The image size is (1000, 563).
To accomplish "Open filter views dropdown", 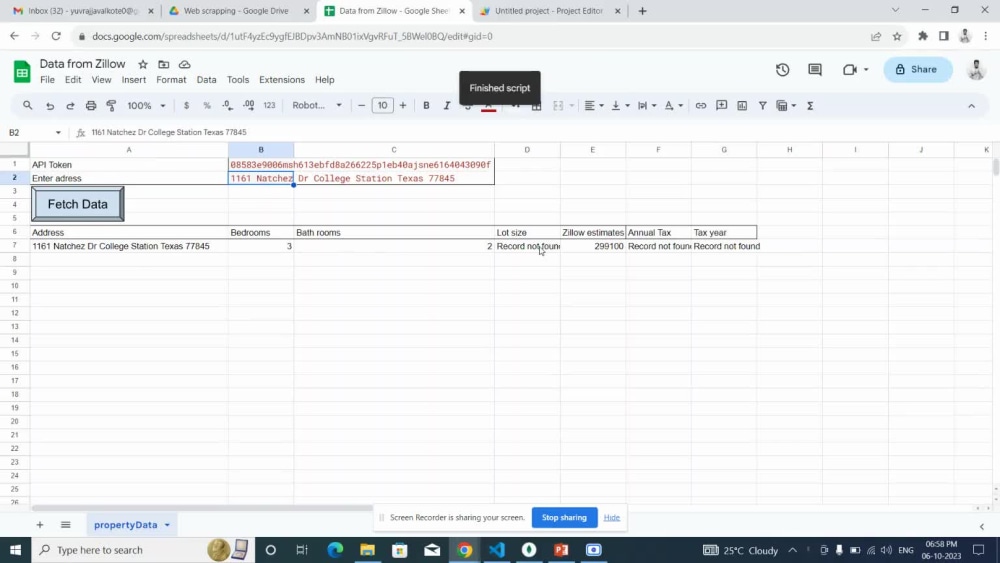I will pos(786,106).
